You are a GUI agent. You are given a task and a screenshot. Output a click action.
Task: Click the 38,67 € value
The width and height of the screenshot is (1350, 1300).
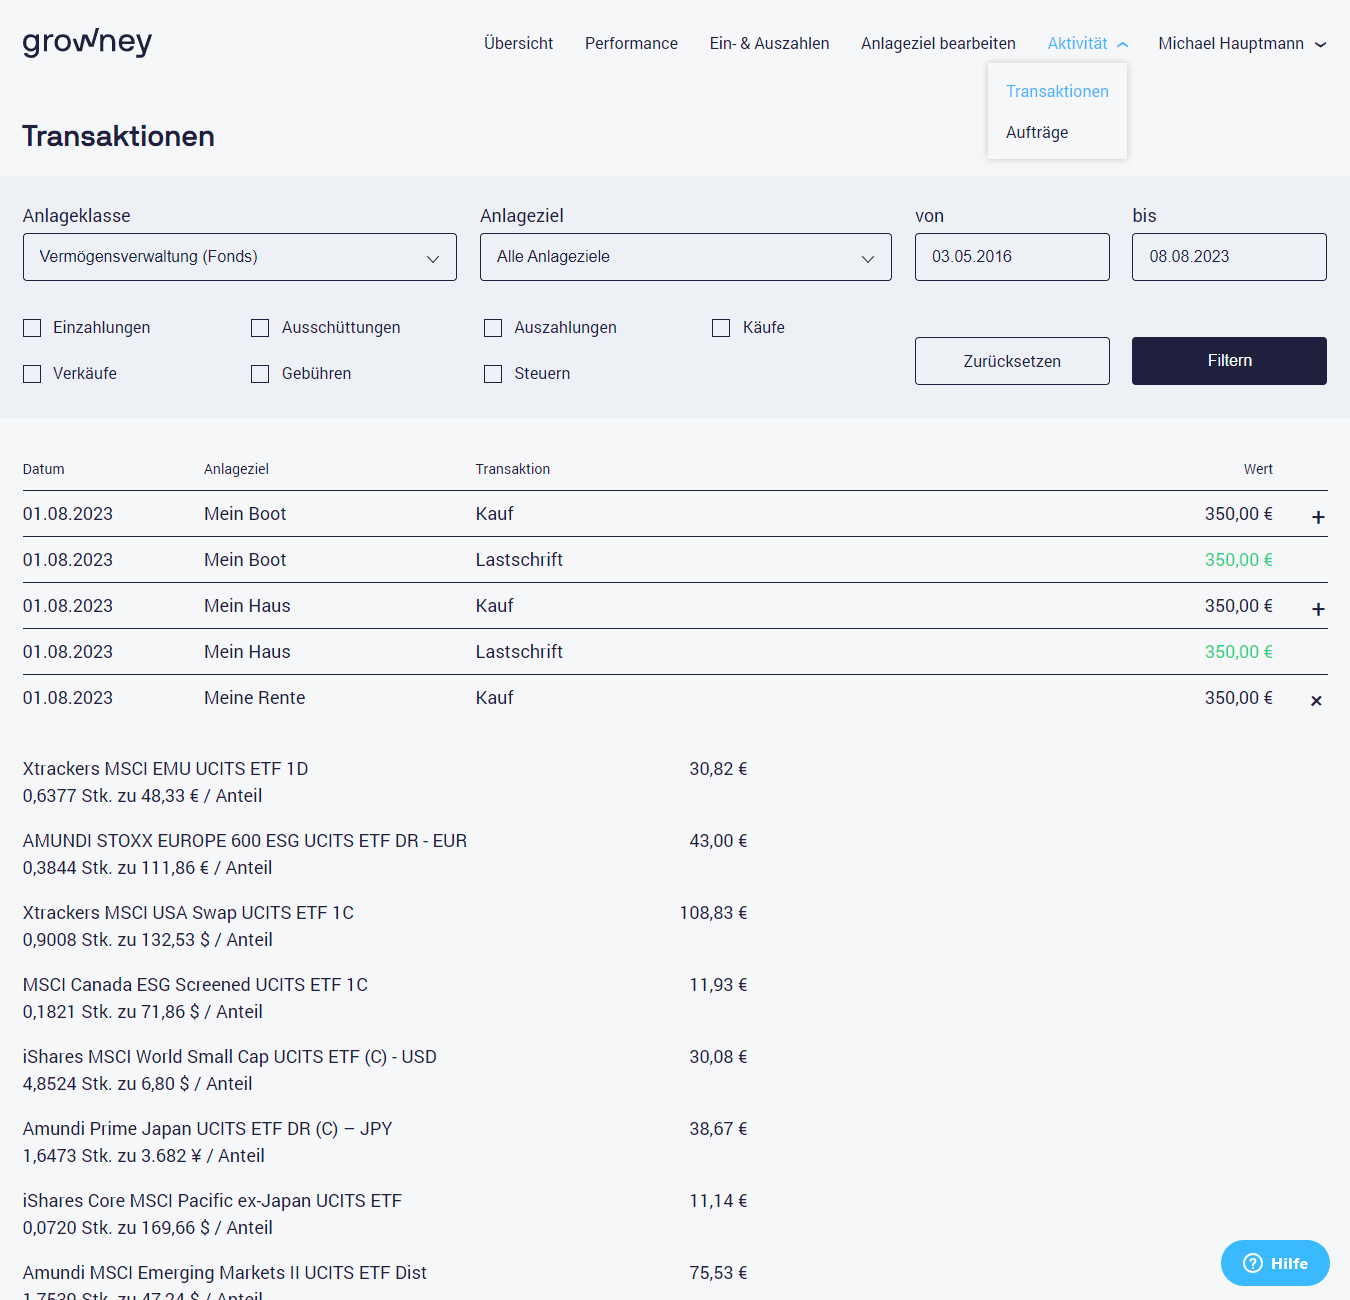(718, 1129)
